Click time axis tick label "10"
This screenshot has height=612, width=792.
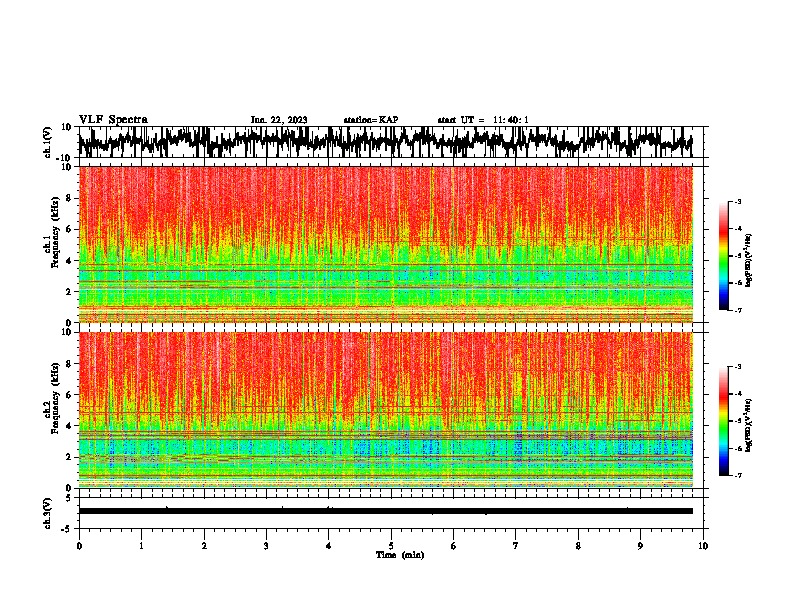[x=703, y=546]
